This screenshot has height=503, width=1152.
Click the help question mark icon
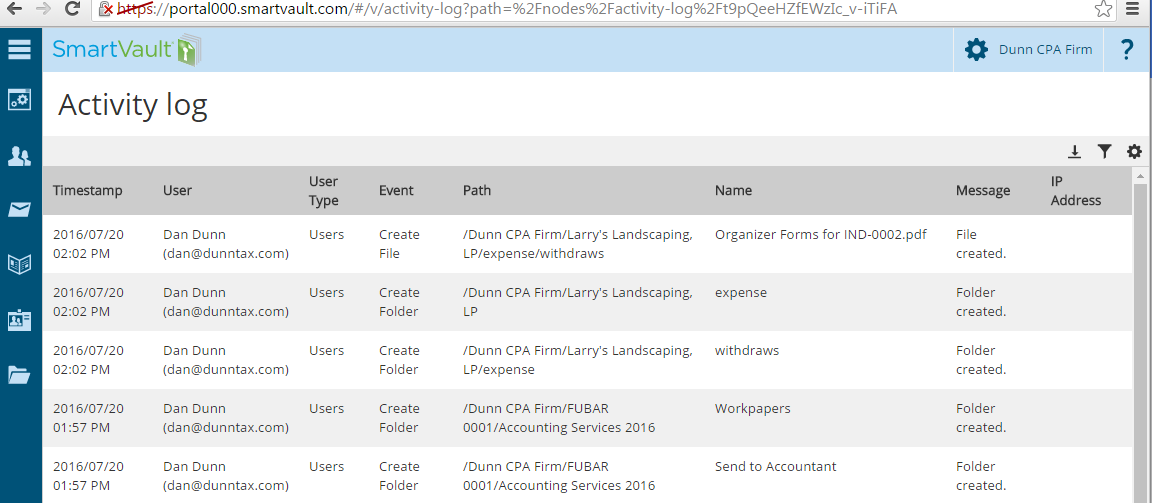tap(1127, 50)
